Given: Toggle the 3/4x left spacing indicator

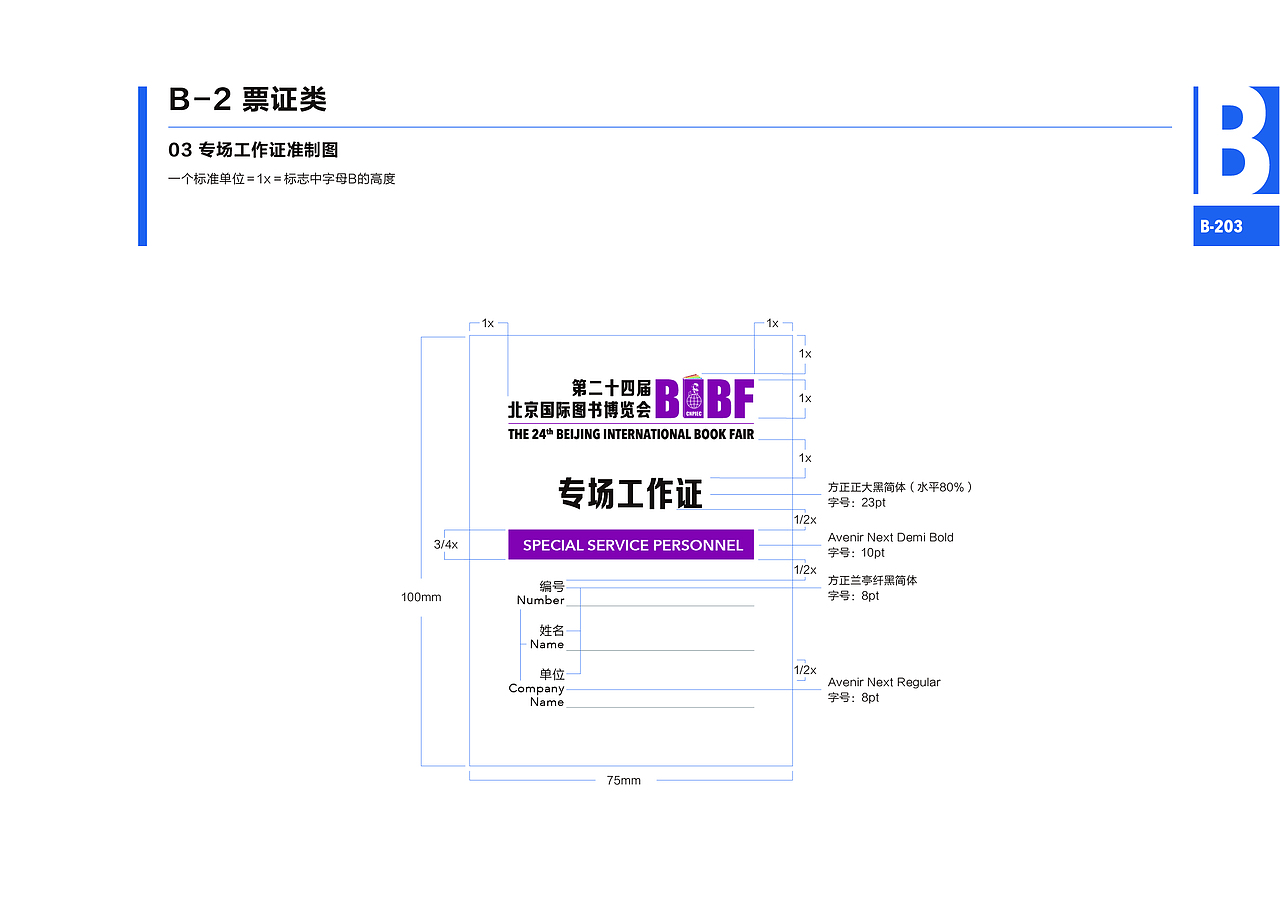Looking at the screenshot, I should tap(444, 545).
